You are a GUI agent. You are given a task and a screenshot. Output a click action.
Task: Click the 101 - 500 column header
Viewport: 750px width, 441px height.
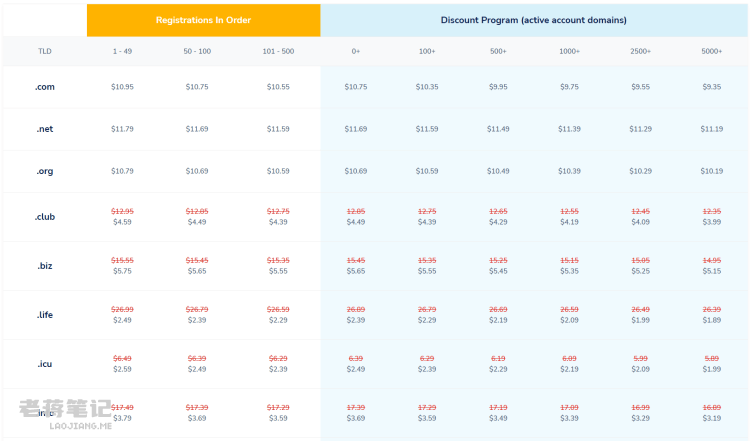(278, 51)
